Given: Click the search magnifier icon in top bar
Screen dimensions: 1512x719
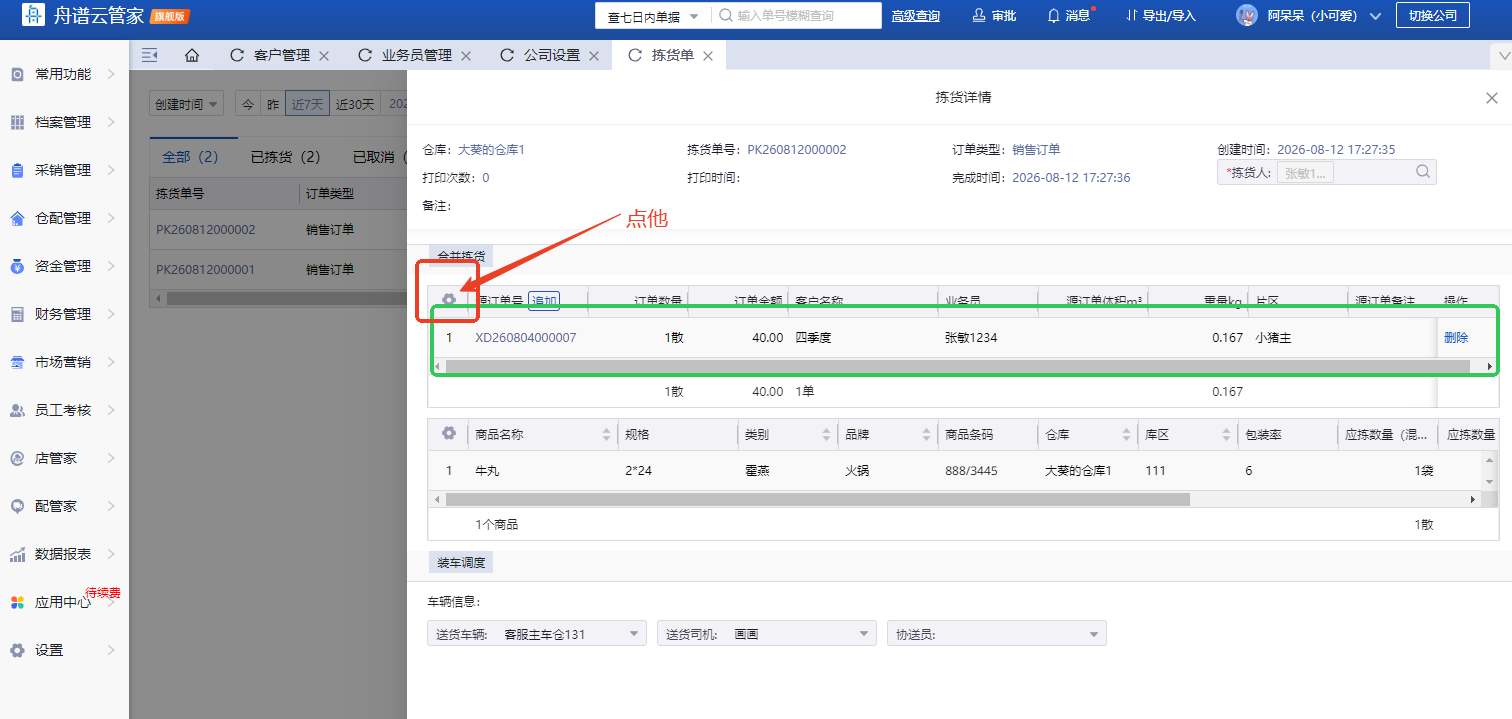Looking at the screenshot, I should (726, 16).
